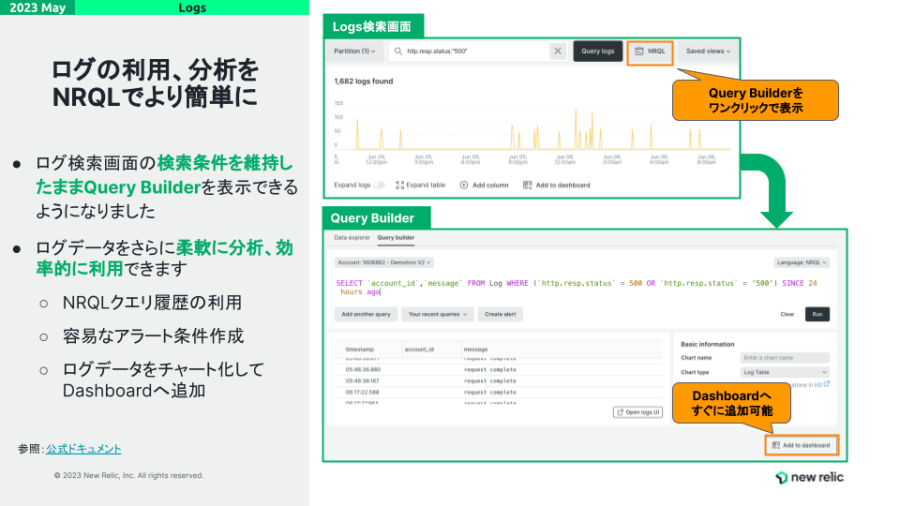Click the account_id column header
The height and width of the screenshot is (506, 900).
419,349
